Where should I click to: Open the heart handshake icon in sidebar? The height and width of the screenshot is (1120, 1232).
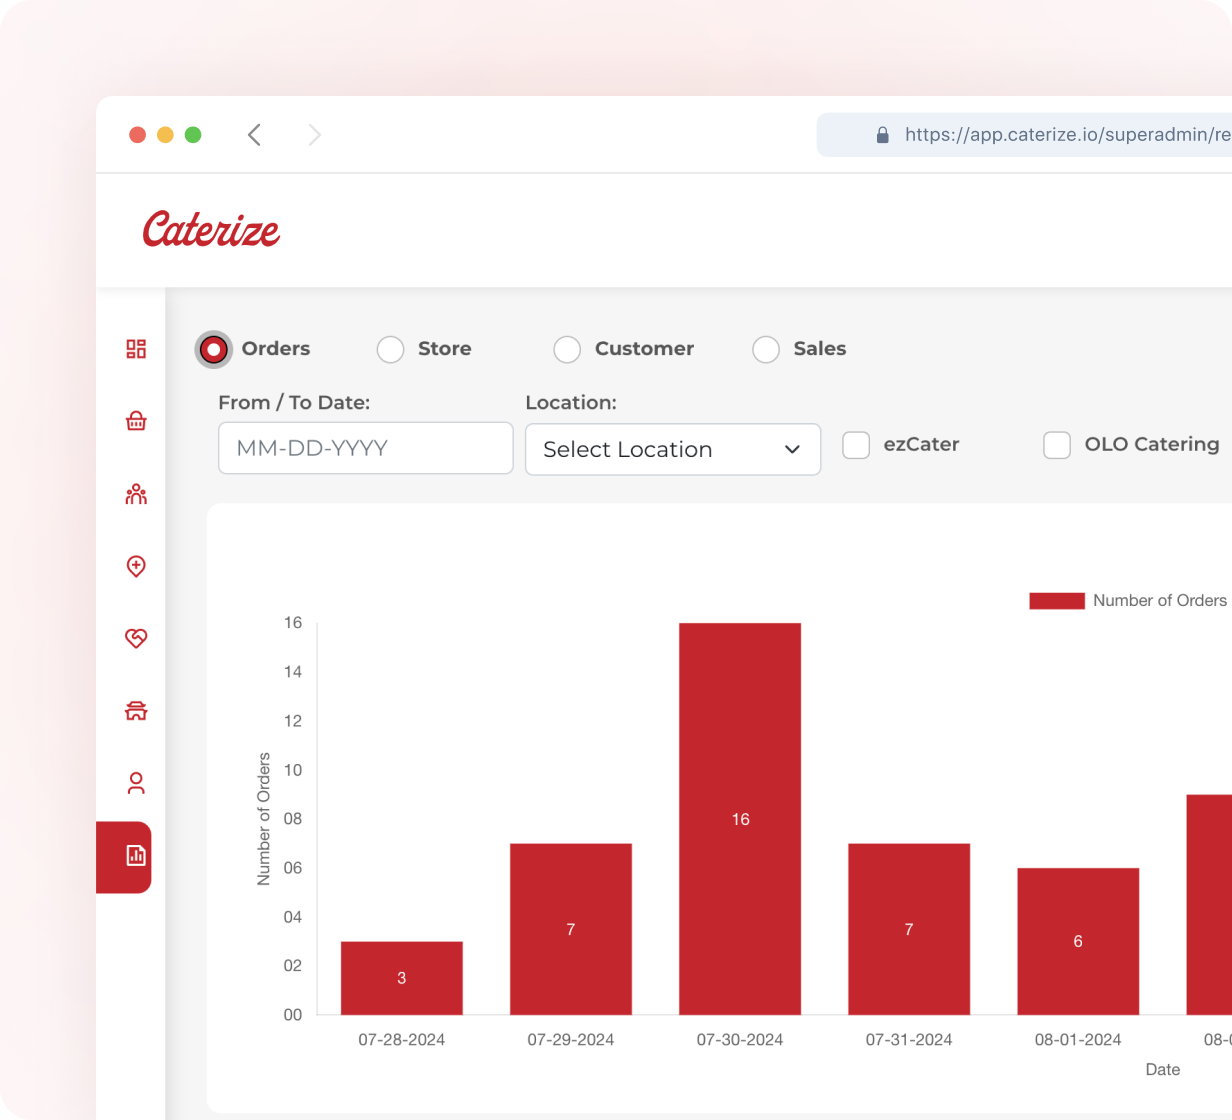click(136, 638)
